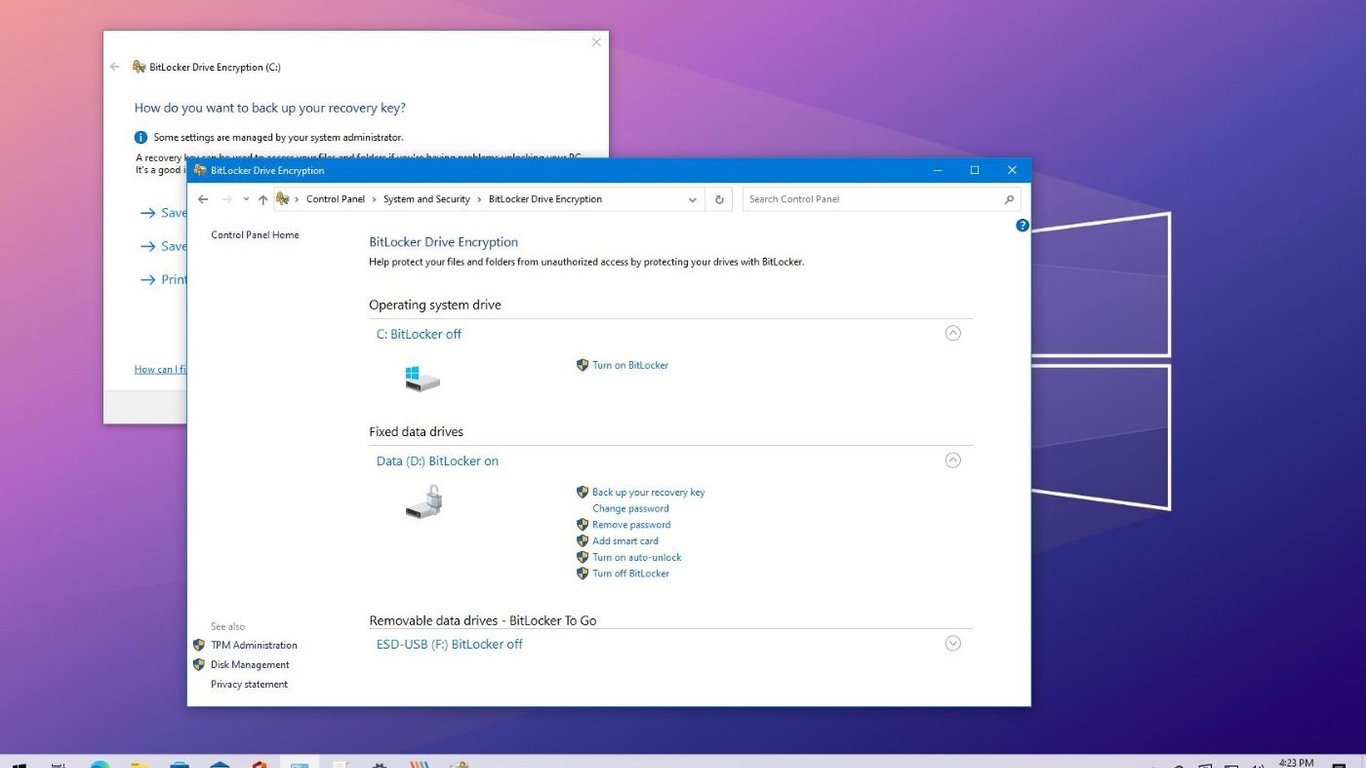This screenshot has height=768, width=1366.
Task: Go to Control Panel breadcrumb item
Action: 335,199
